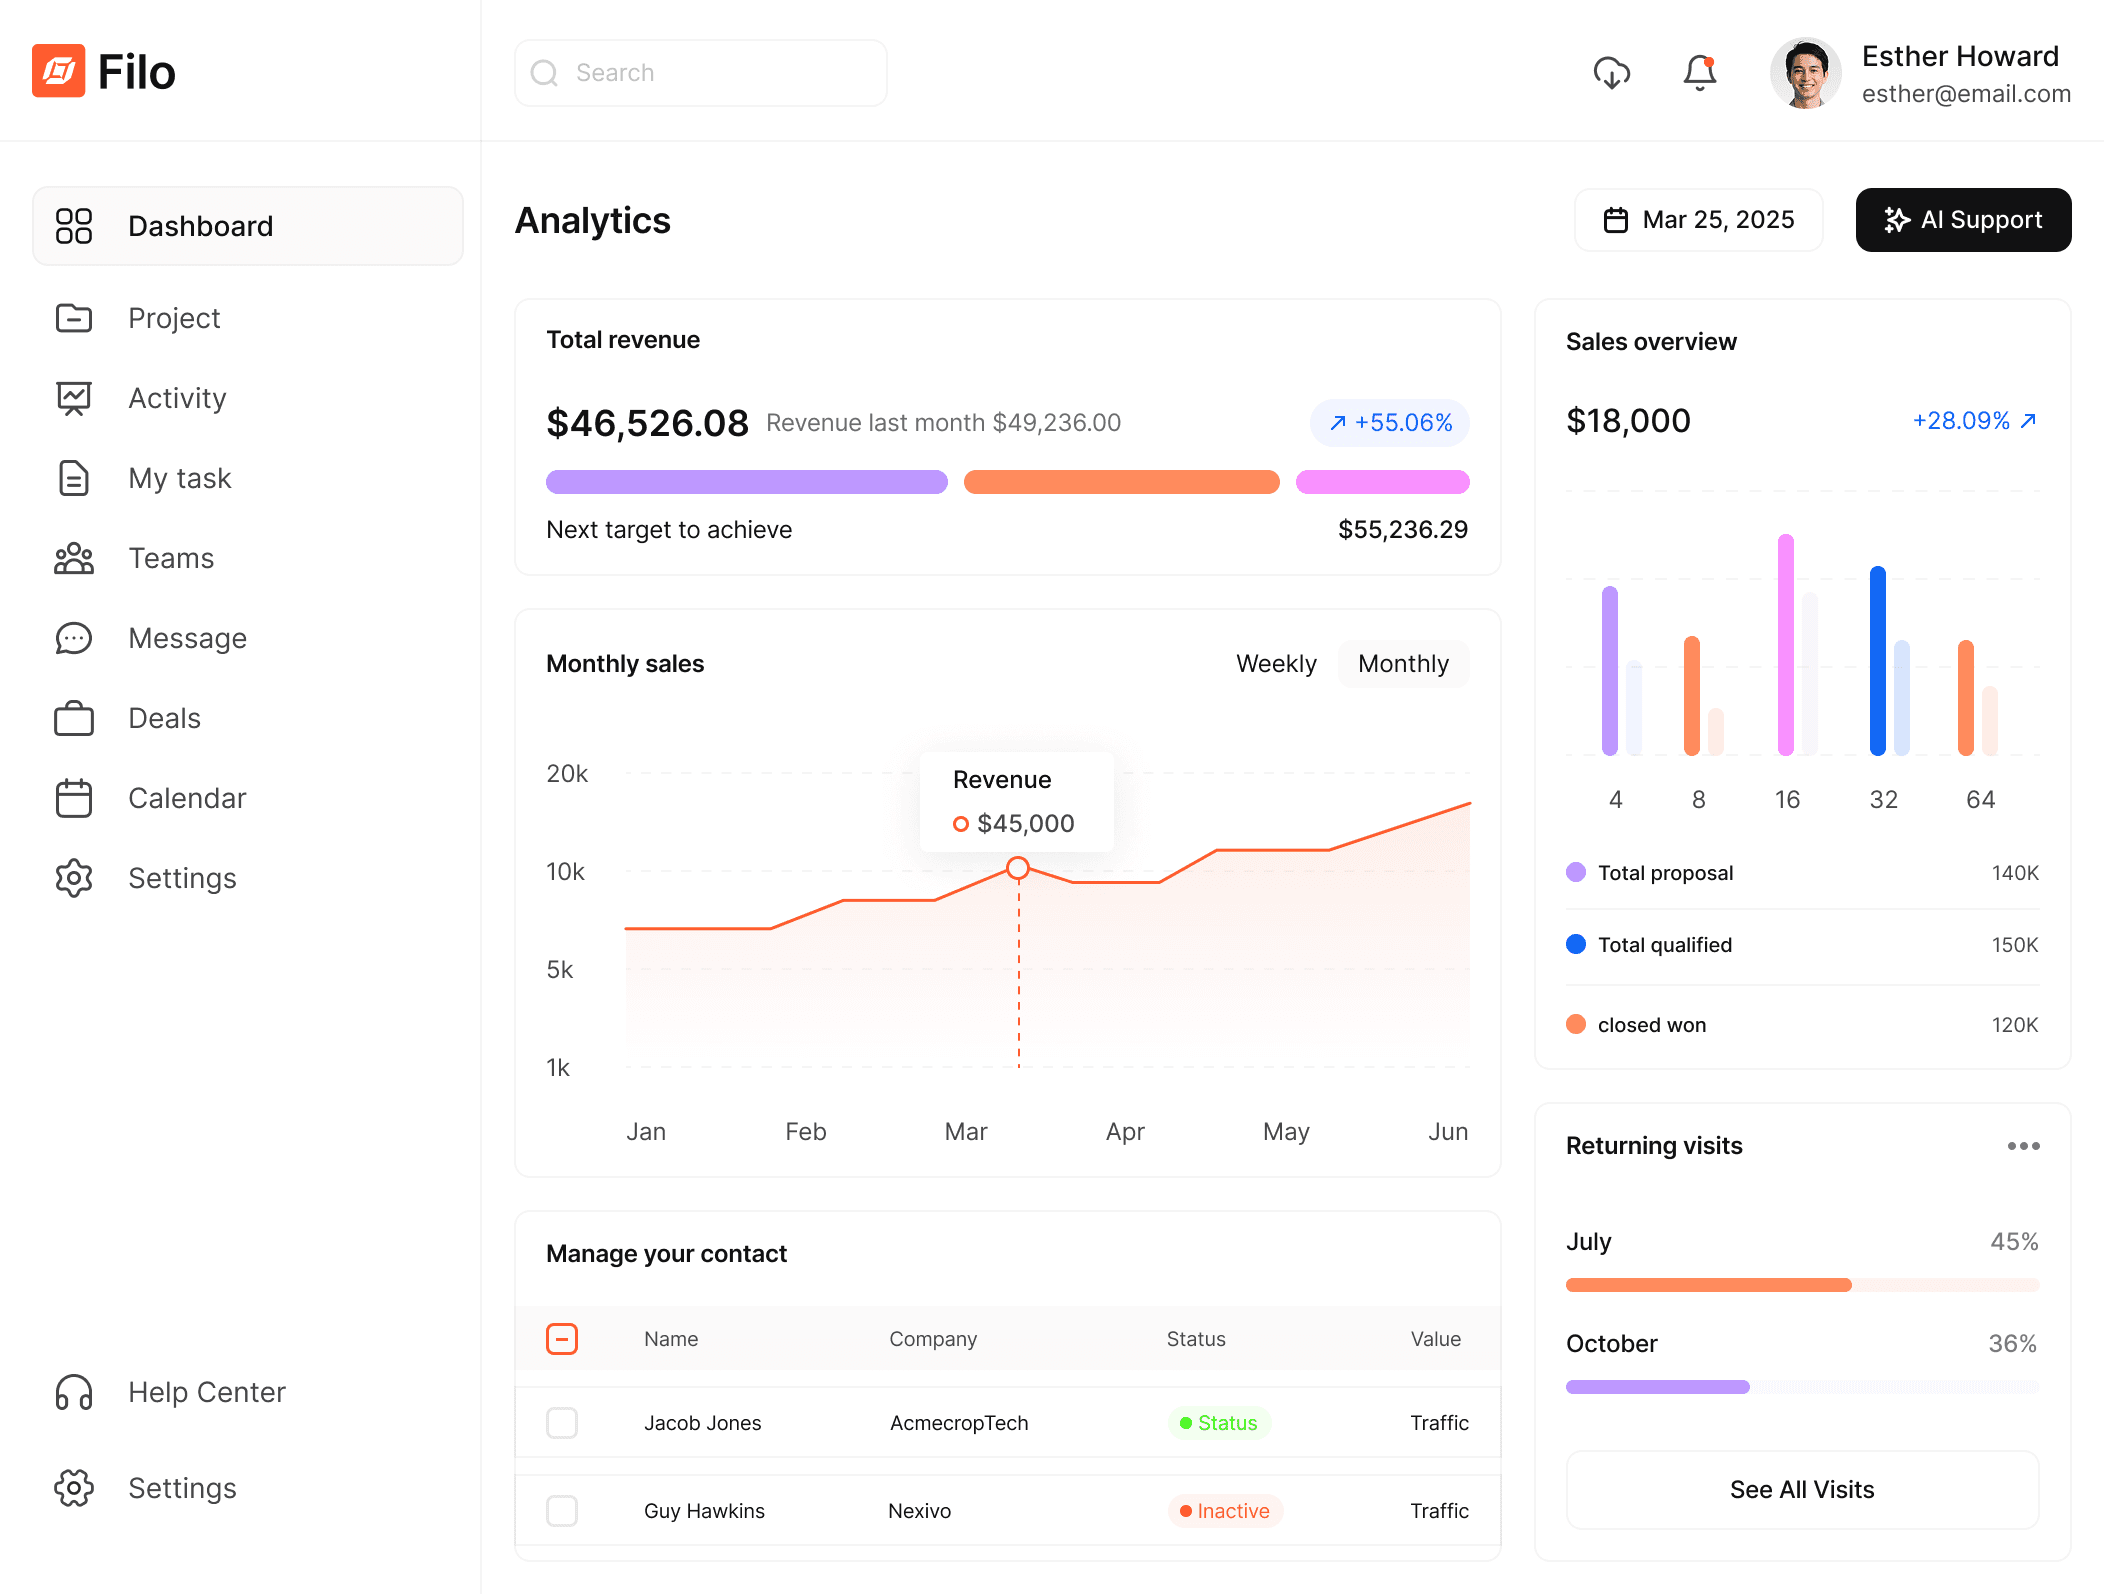Viewport: 2104px width, 1594px height.
Task: Click See All Visits button
Action: click(x=1802, y=1490)
